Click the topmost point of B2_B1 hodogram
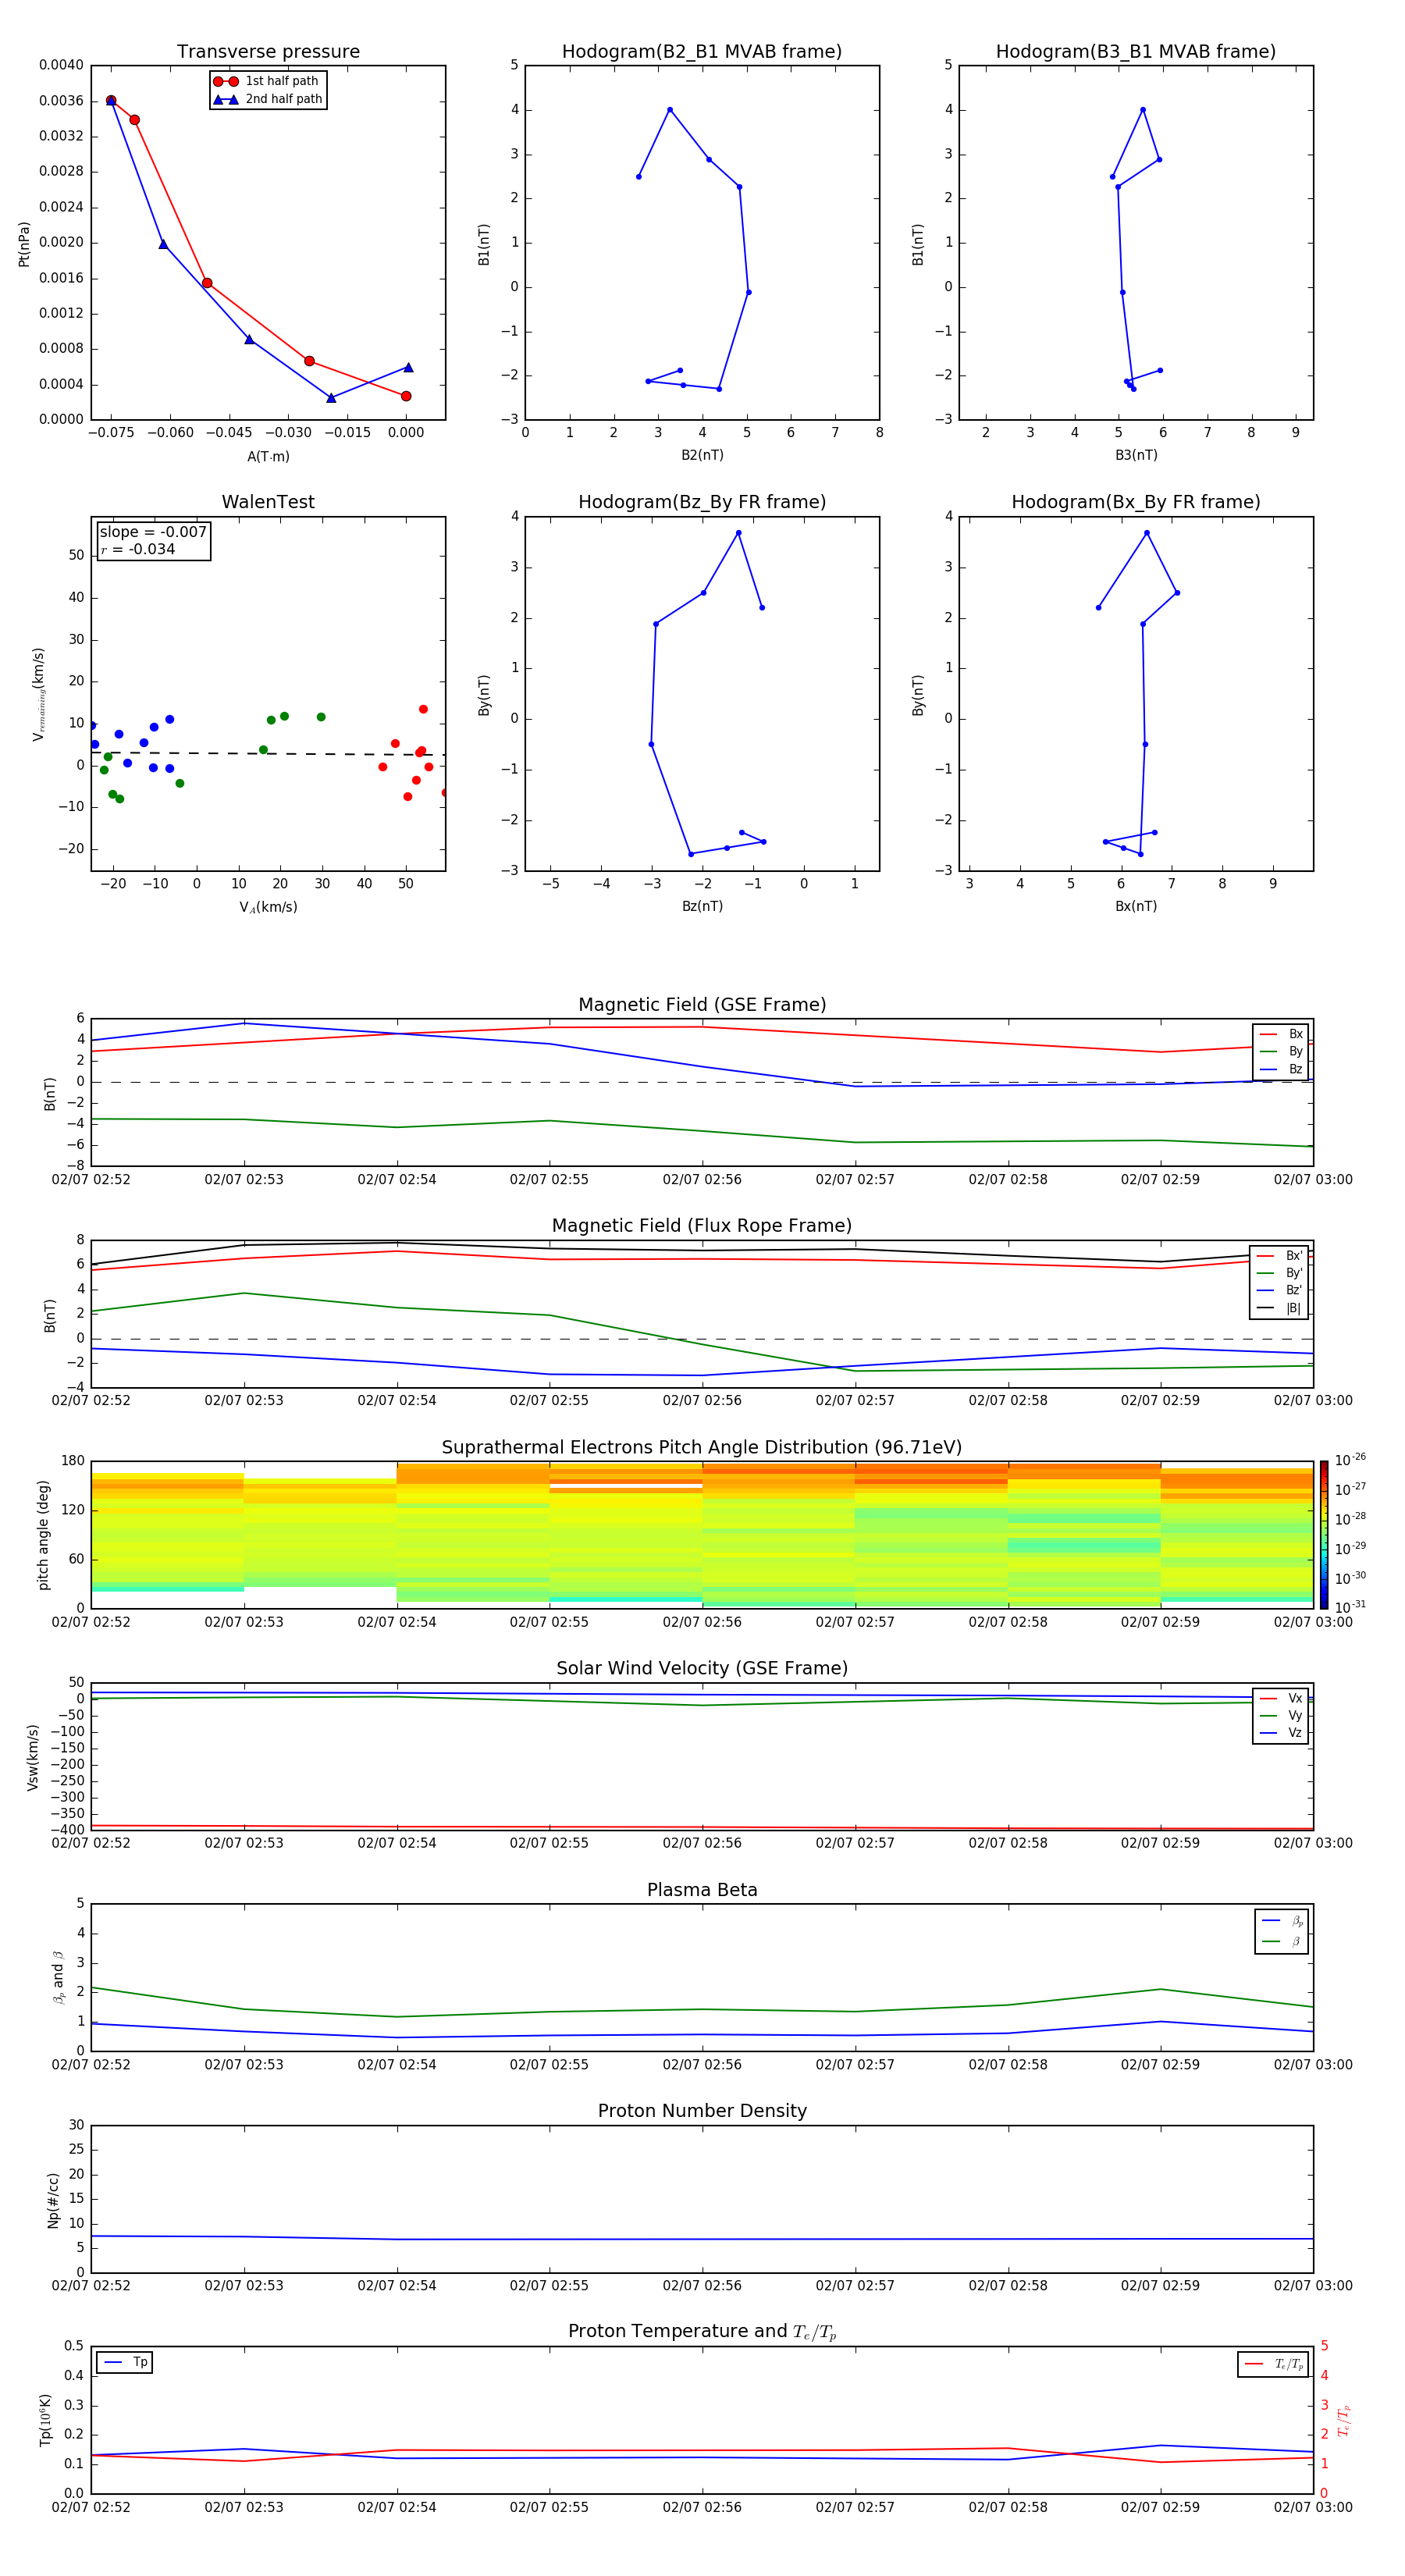 coord(670,110)
